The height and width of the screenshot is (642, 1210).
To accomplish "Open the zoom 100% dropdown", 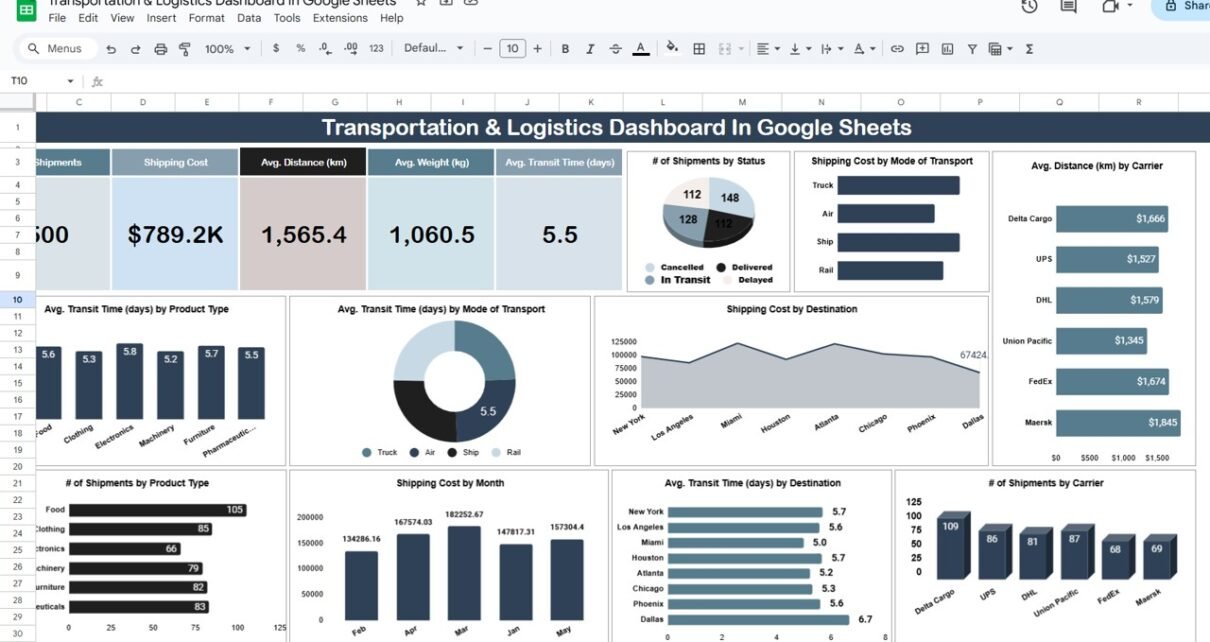I will click(x=227, y=48).
